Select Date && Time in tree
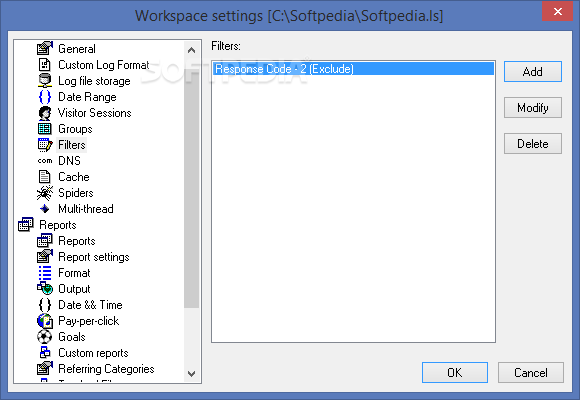The width and height of the screenshot is (580, 400). pos(90,305)
